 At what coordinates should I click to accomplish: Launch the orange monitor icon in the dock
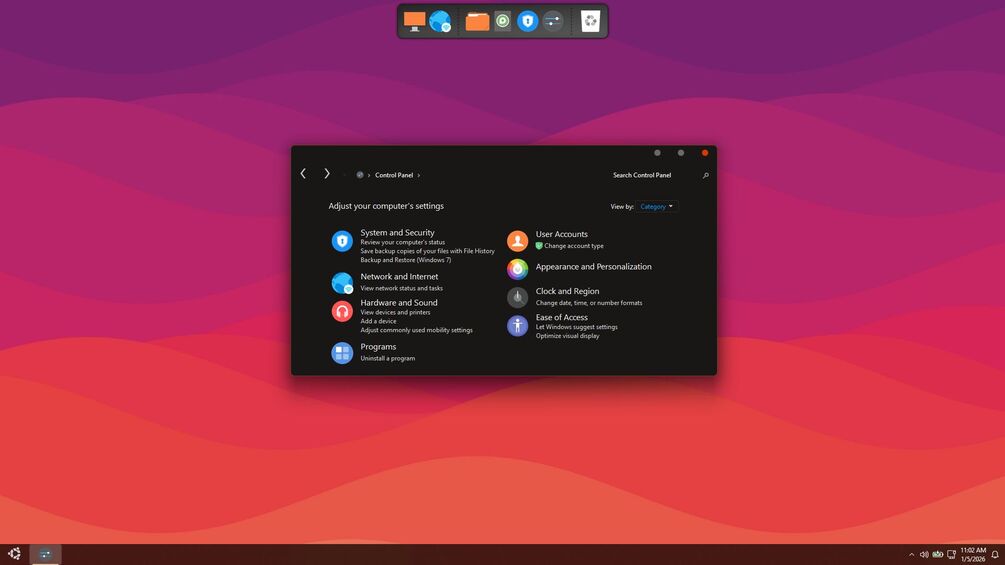click(x=414, y=21)
